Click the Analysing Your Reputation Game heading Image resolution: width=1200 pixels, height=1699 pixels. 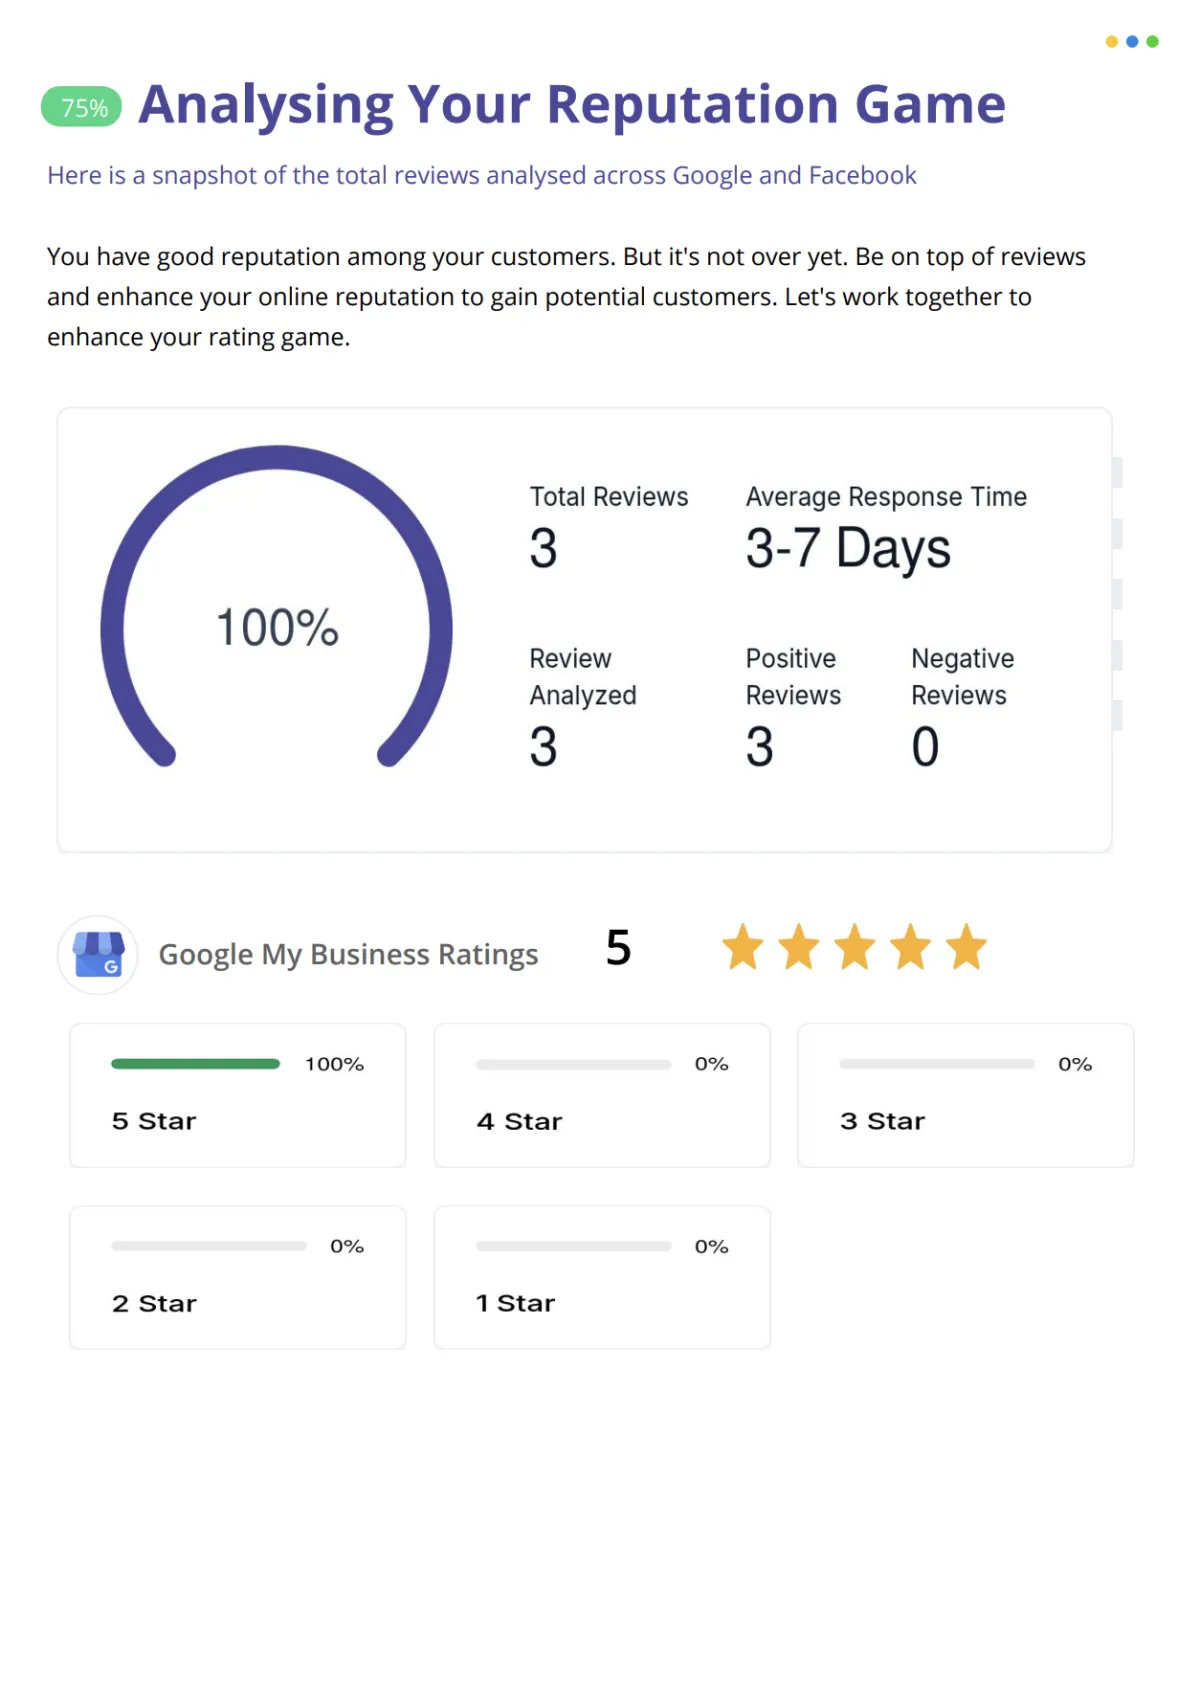[572, 105]
